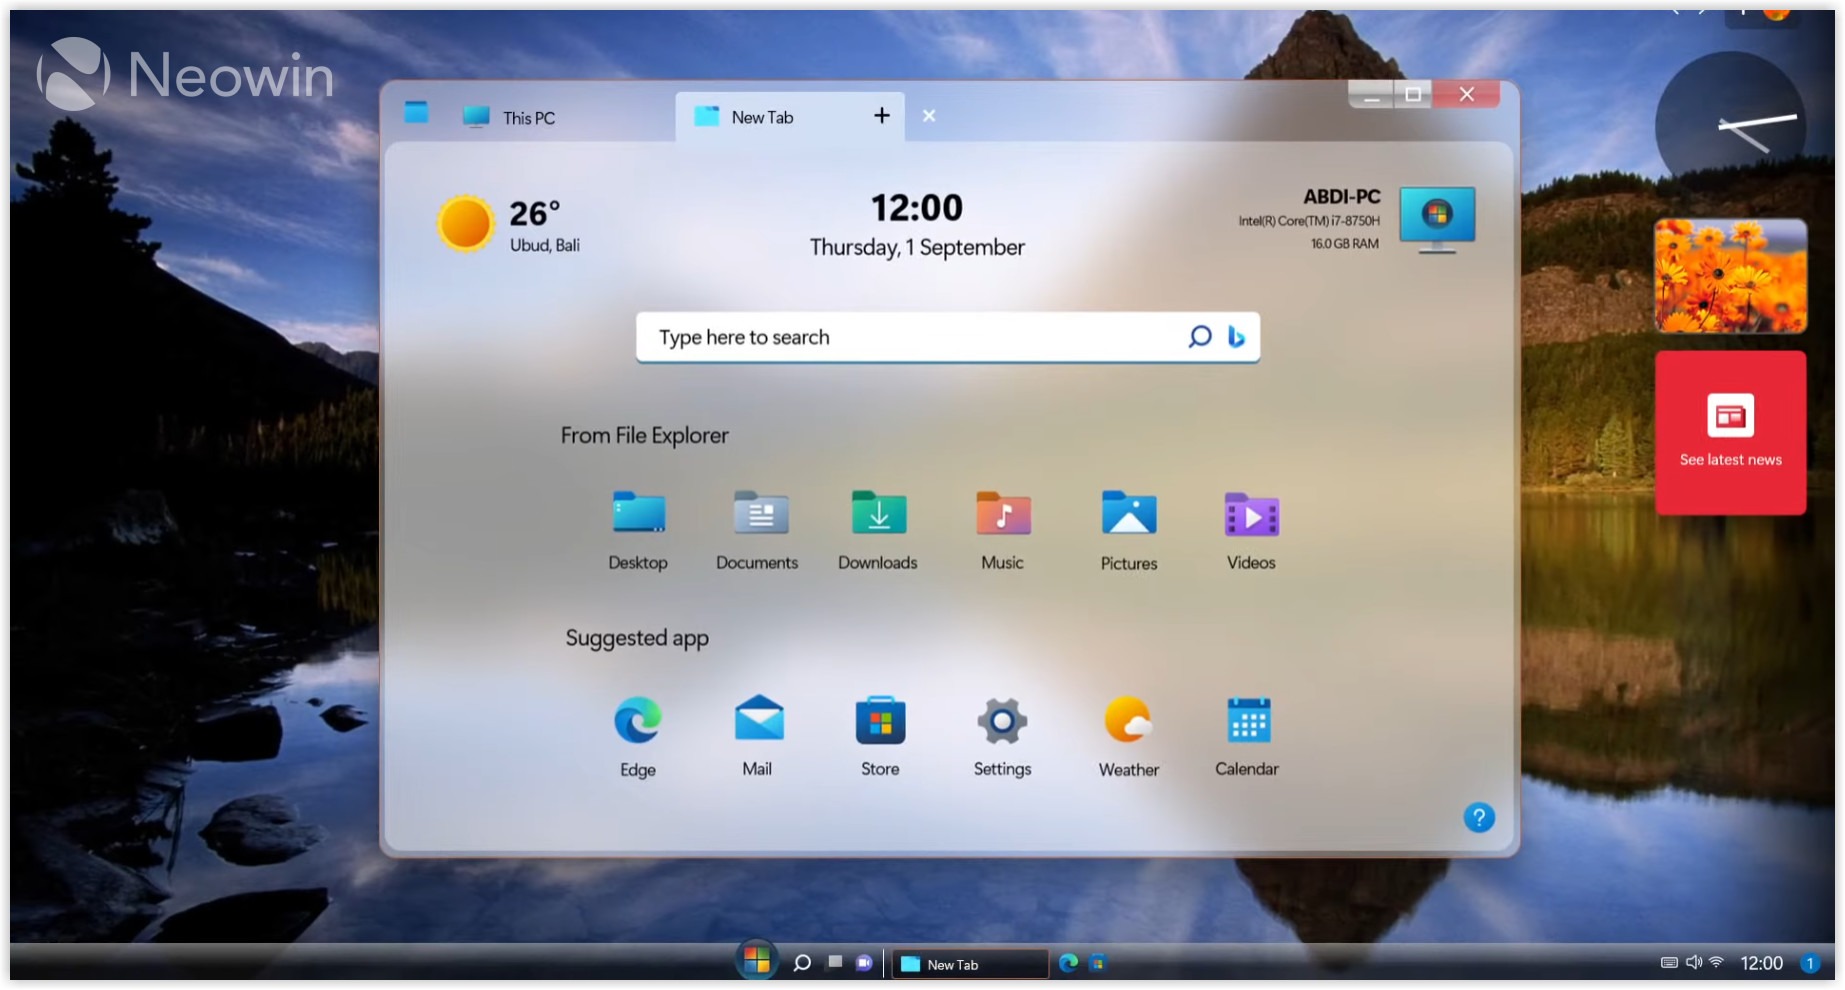Open the Documents folder icon
Image resolution: width=1845 pixels, height=990 pixels.
coord(760,513)
